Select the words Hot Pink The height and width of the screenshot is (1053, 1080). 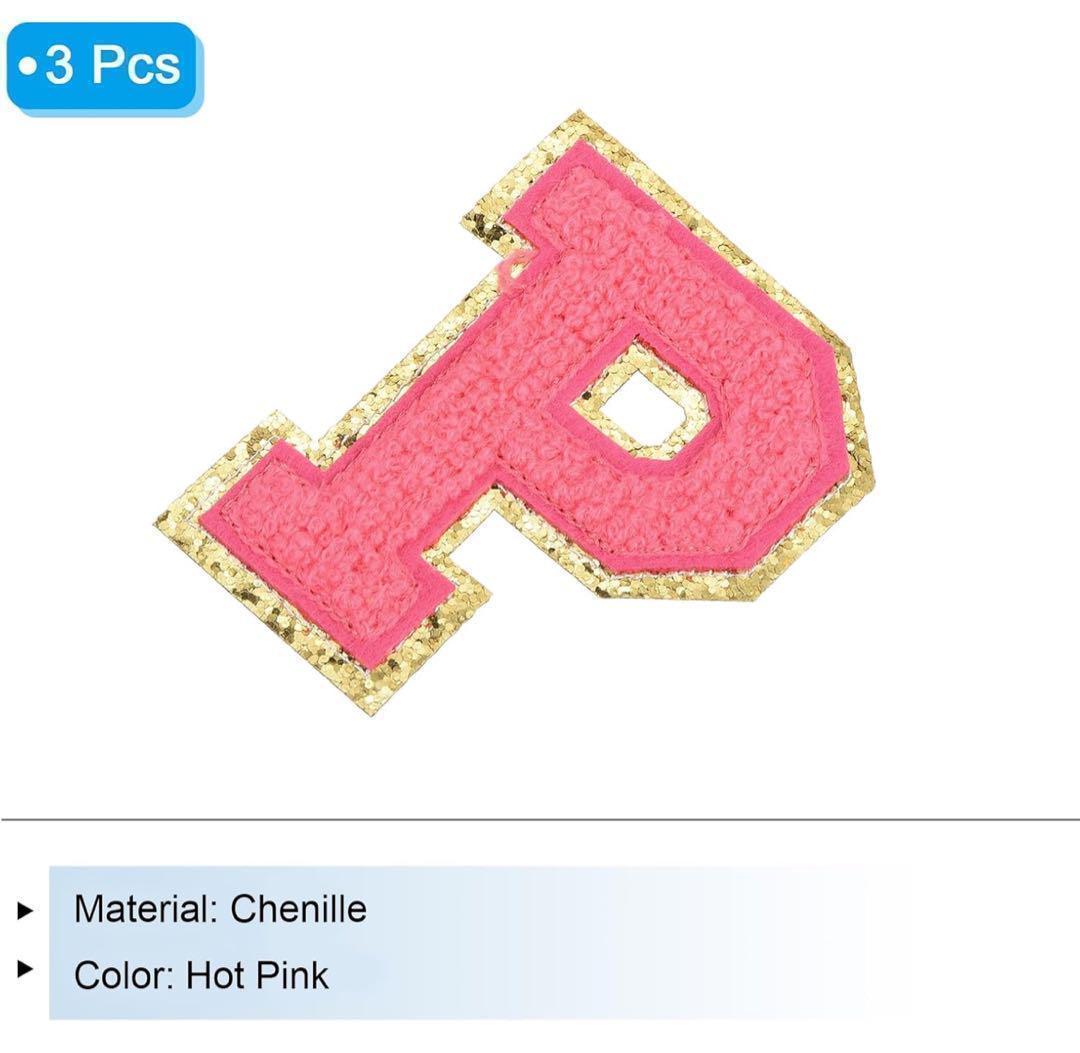coord(258,975)
